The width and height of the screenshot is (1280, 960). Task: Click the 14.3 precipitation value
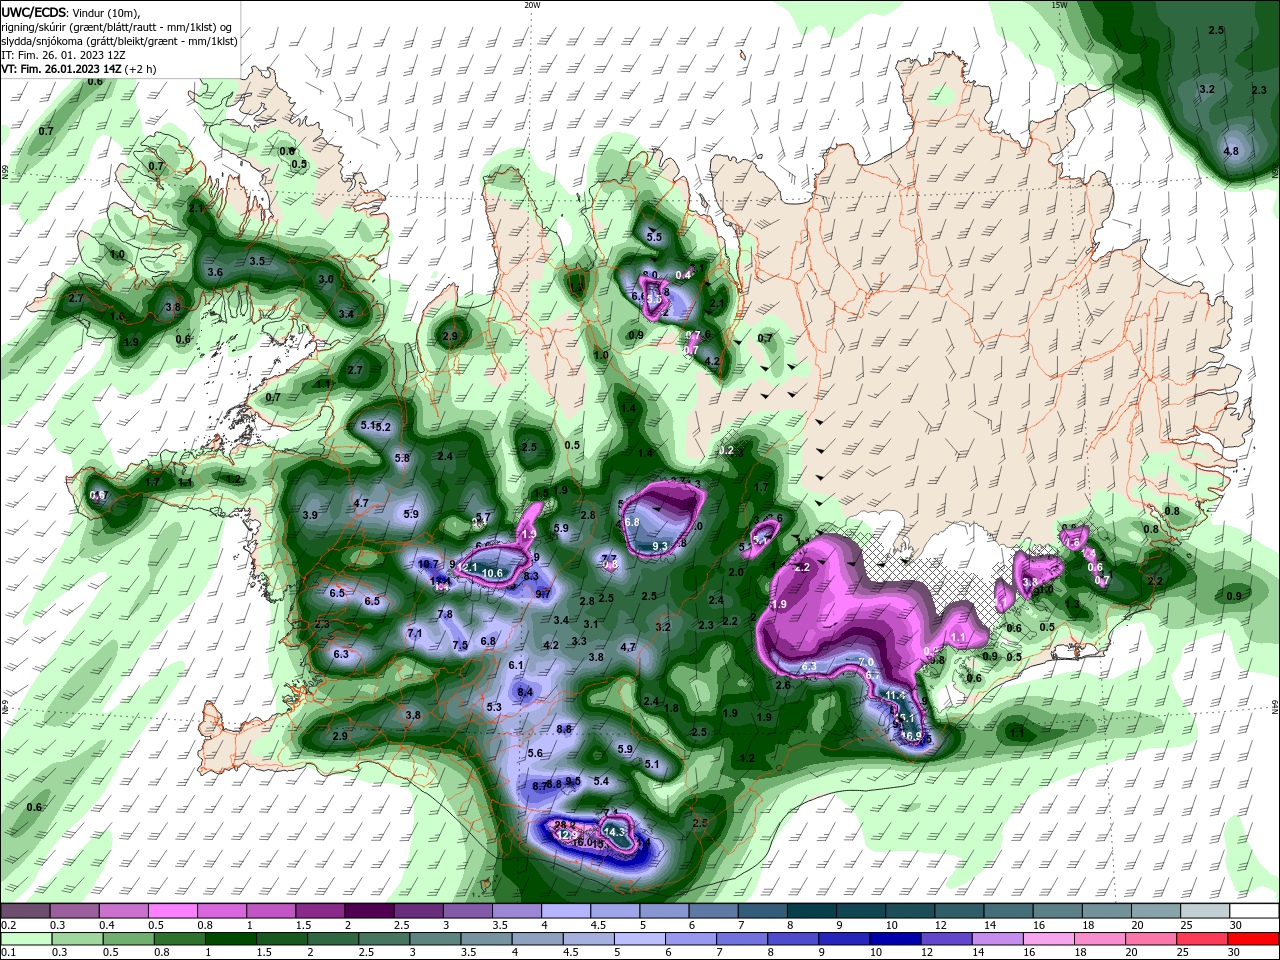tap(614, 832)
